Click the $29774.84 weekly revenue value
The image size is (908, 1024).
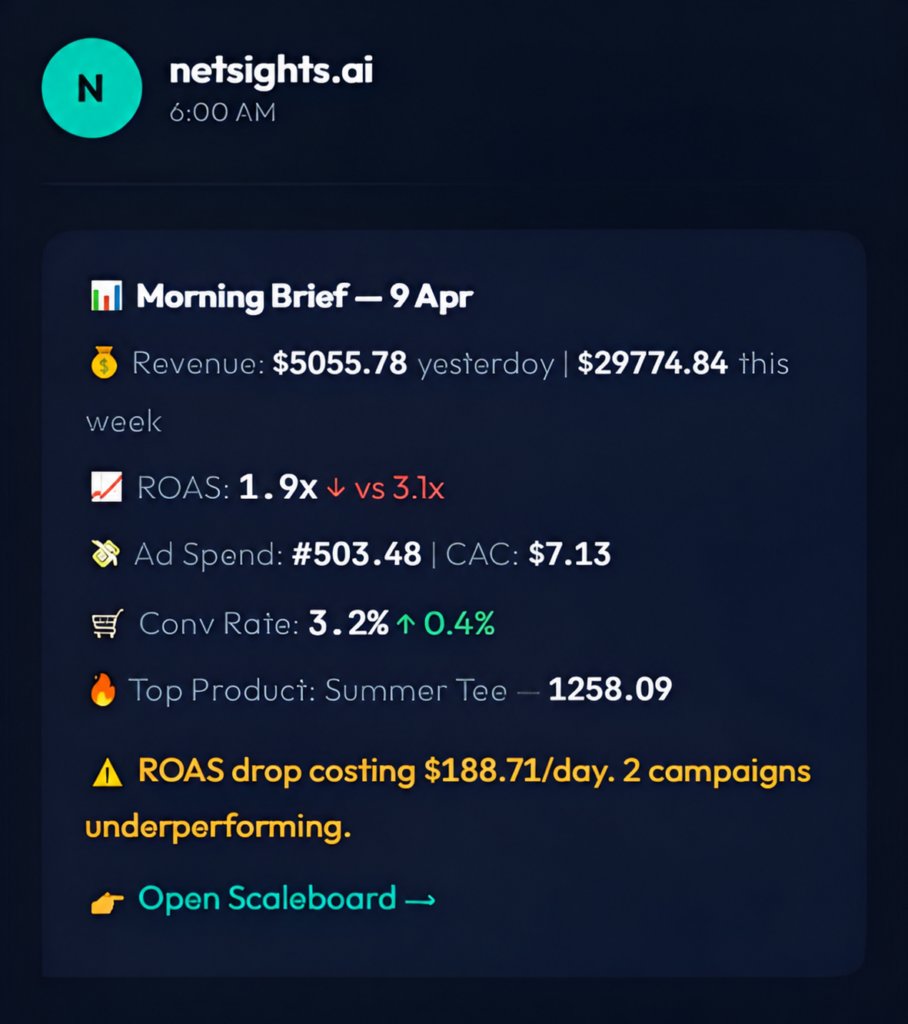coord(653,363)
